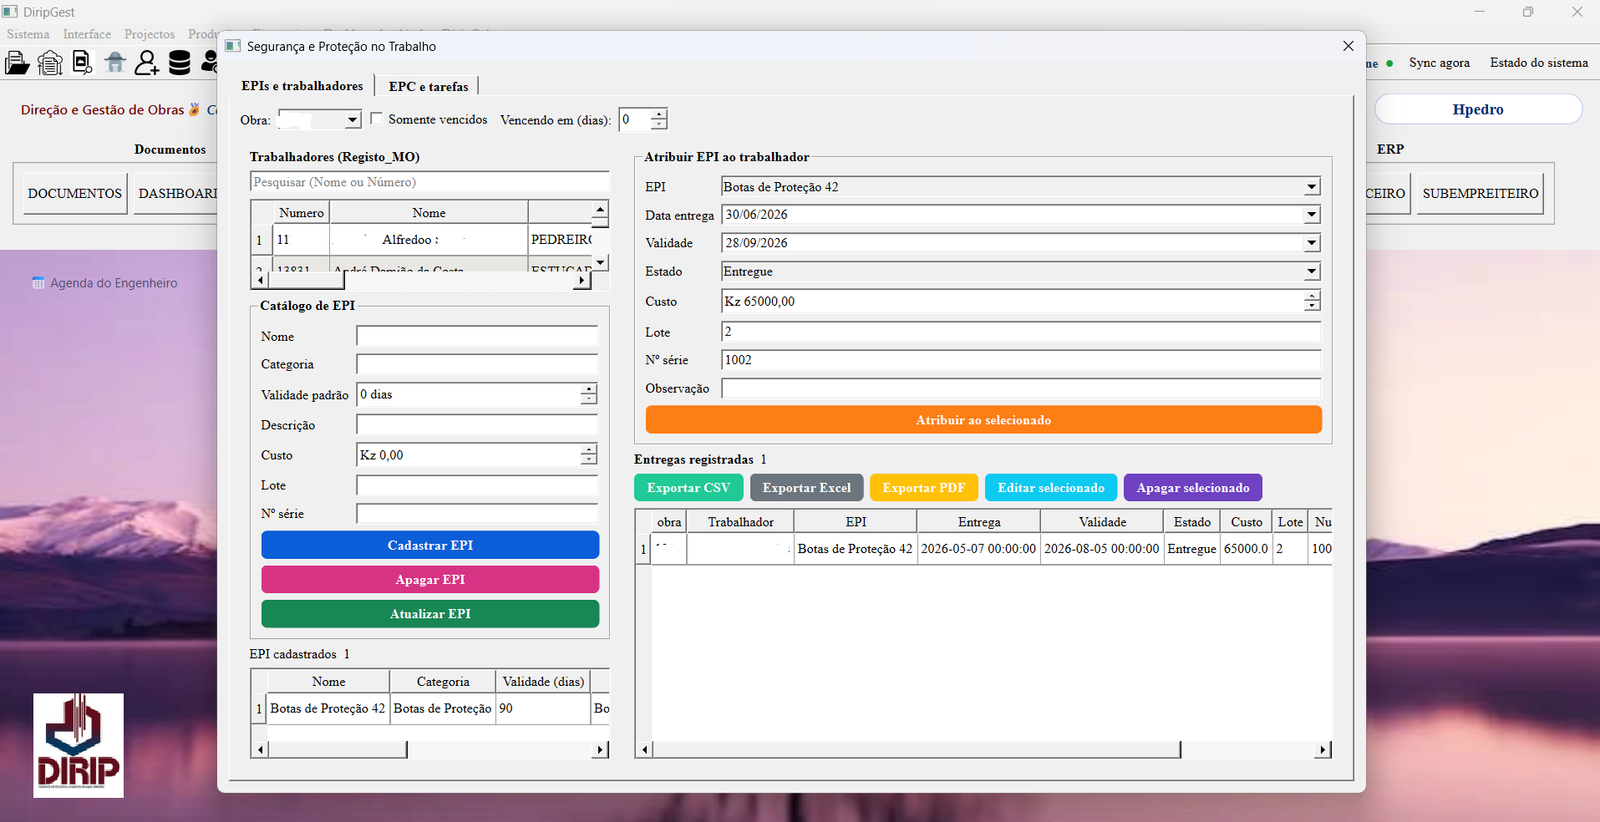Click the EPI cadastrados horizontal scrollbar
This screenshot has height=822, width=1600.
[x=430, y=749]
